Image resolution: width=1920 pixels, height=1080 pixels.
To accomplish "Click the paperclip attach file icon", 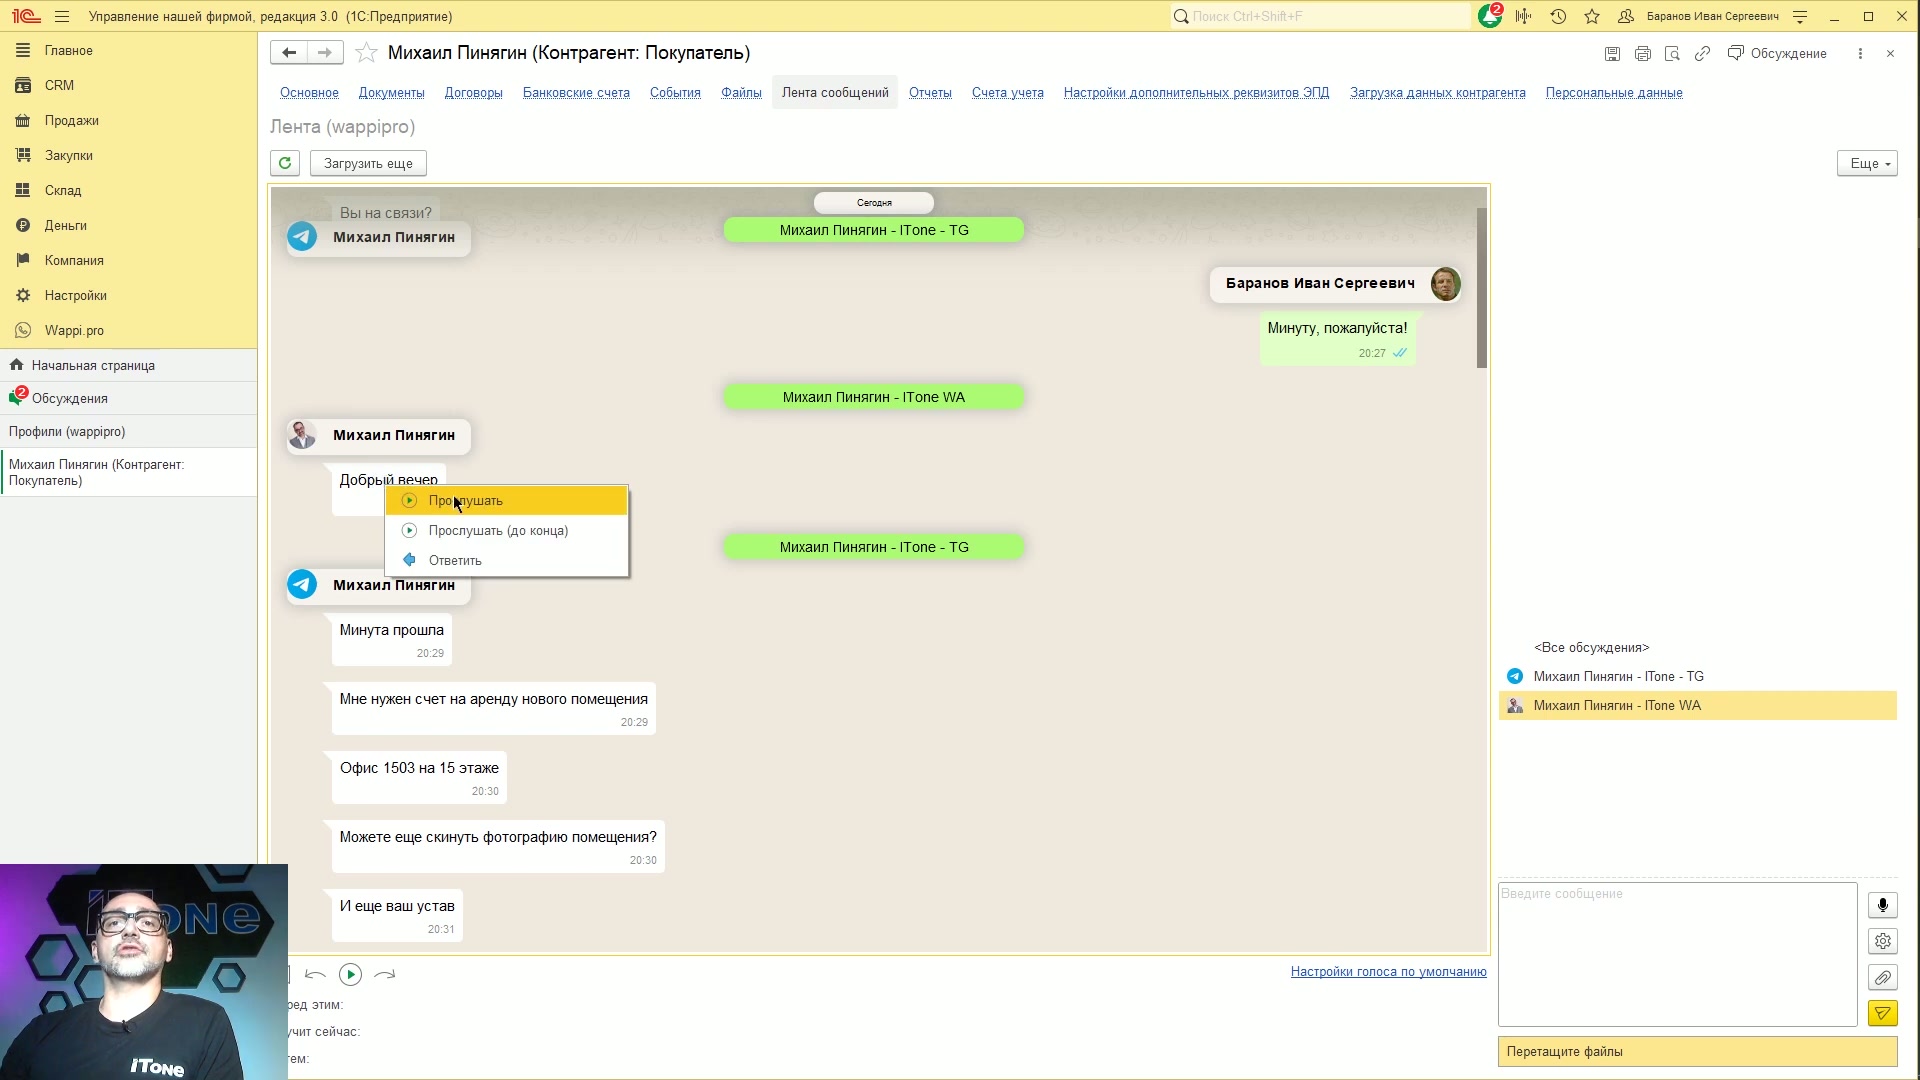I will point(1882,978).
